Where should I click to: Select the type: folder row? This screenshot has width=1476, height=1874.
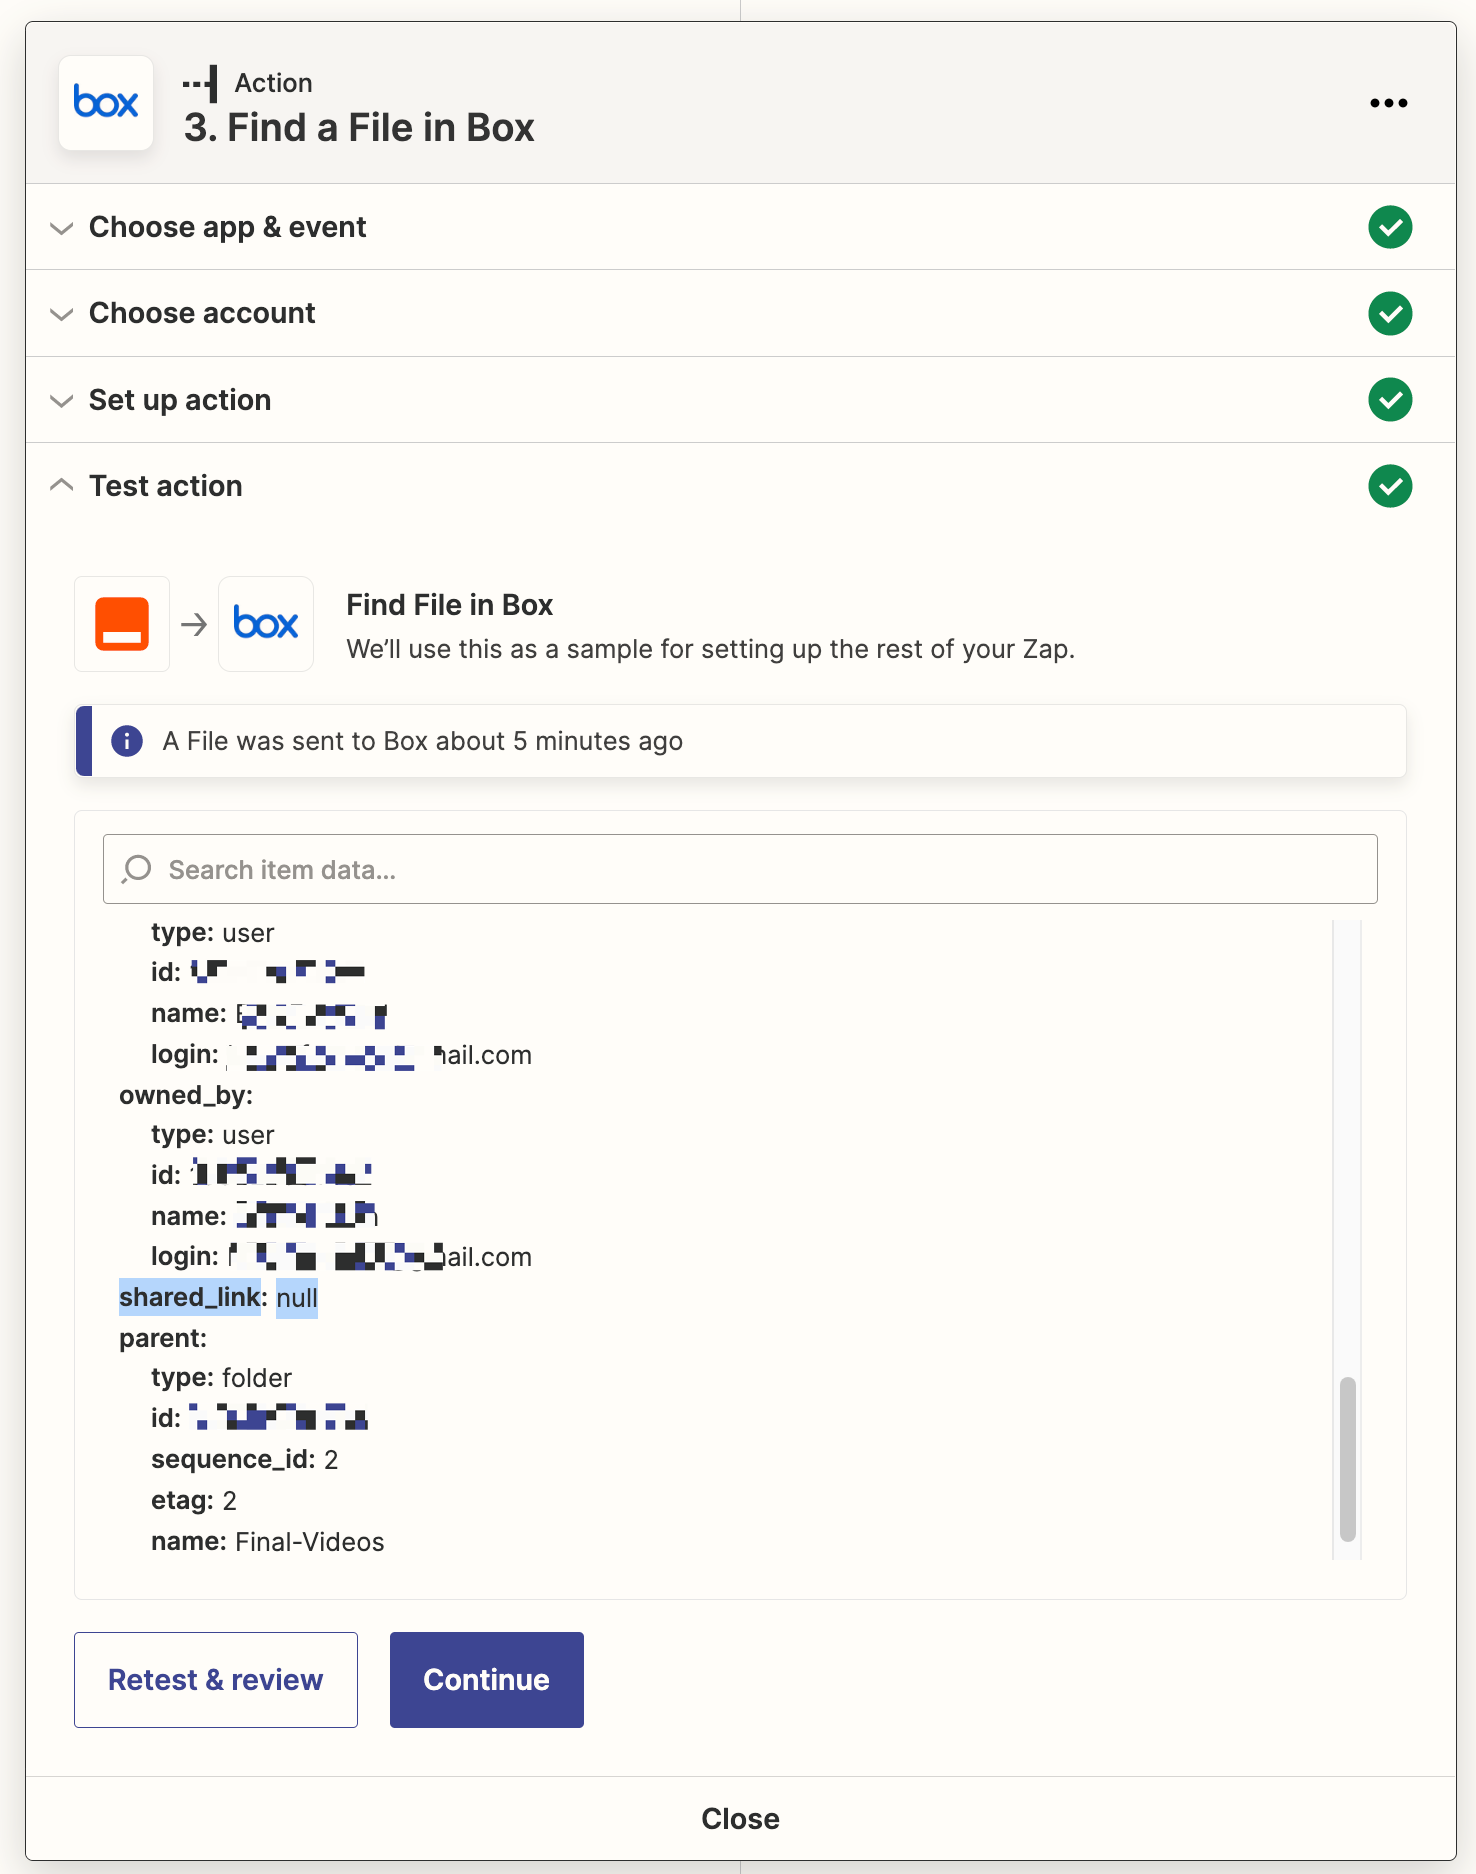[221, 1377]
